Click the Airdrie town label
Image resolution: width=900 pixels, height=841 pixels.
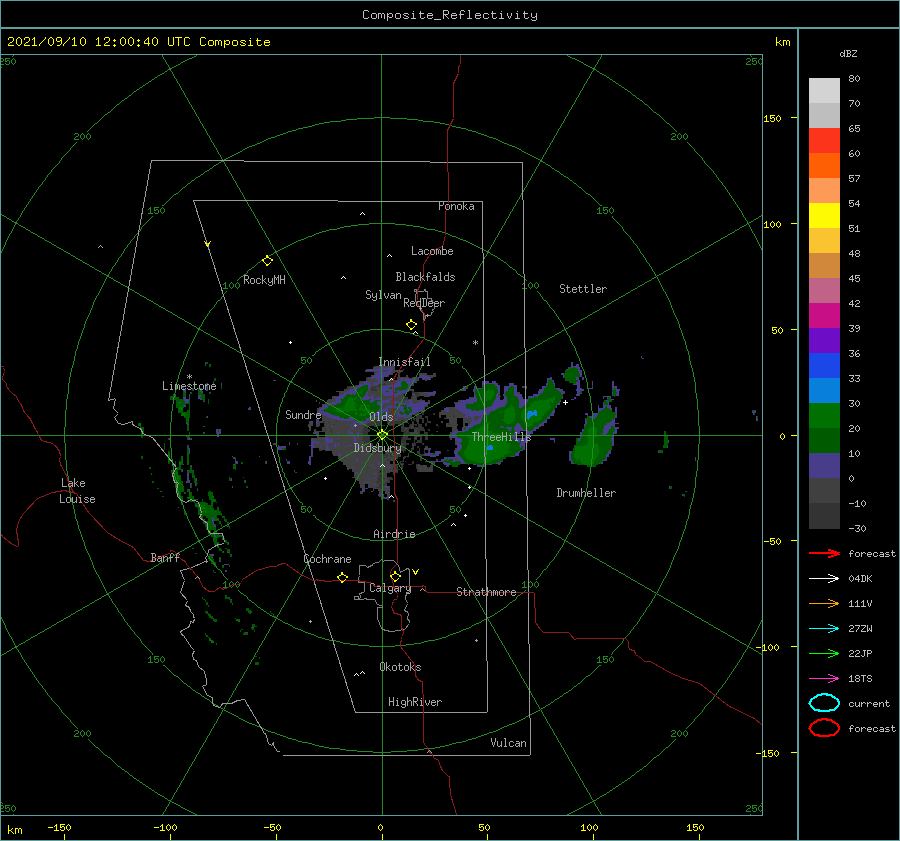click(x=394, y=534)
